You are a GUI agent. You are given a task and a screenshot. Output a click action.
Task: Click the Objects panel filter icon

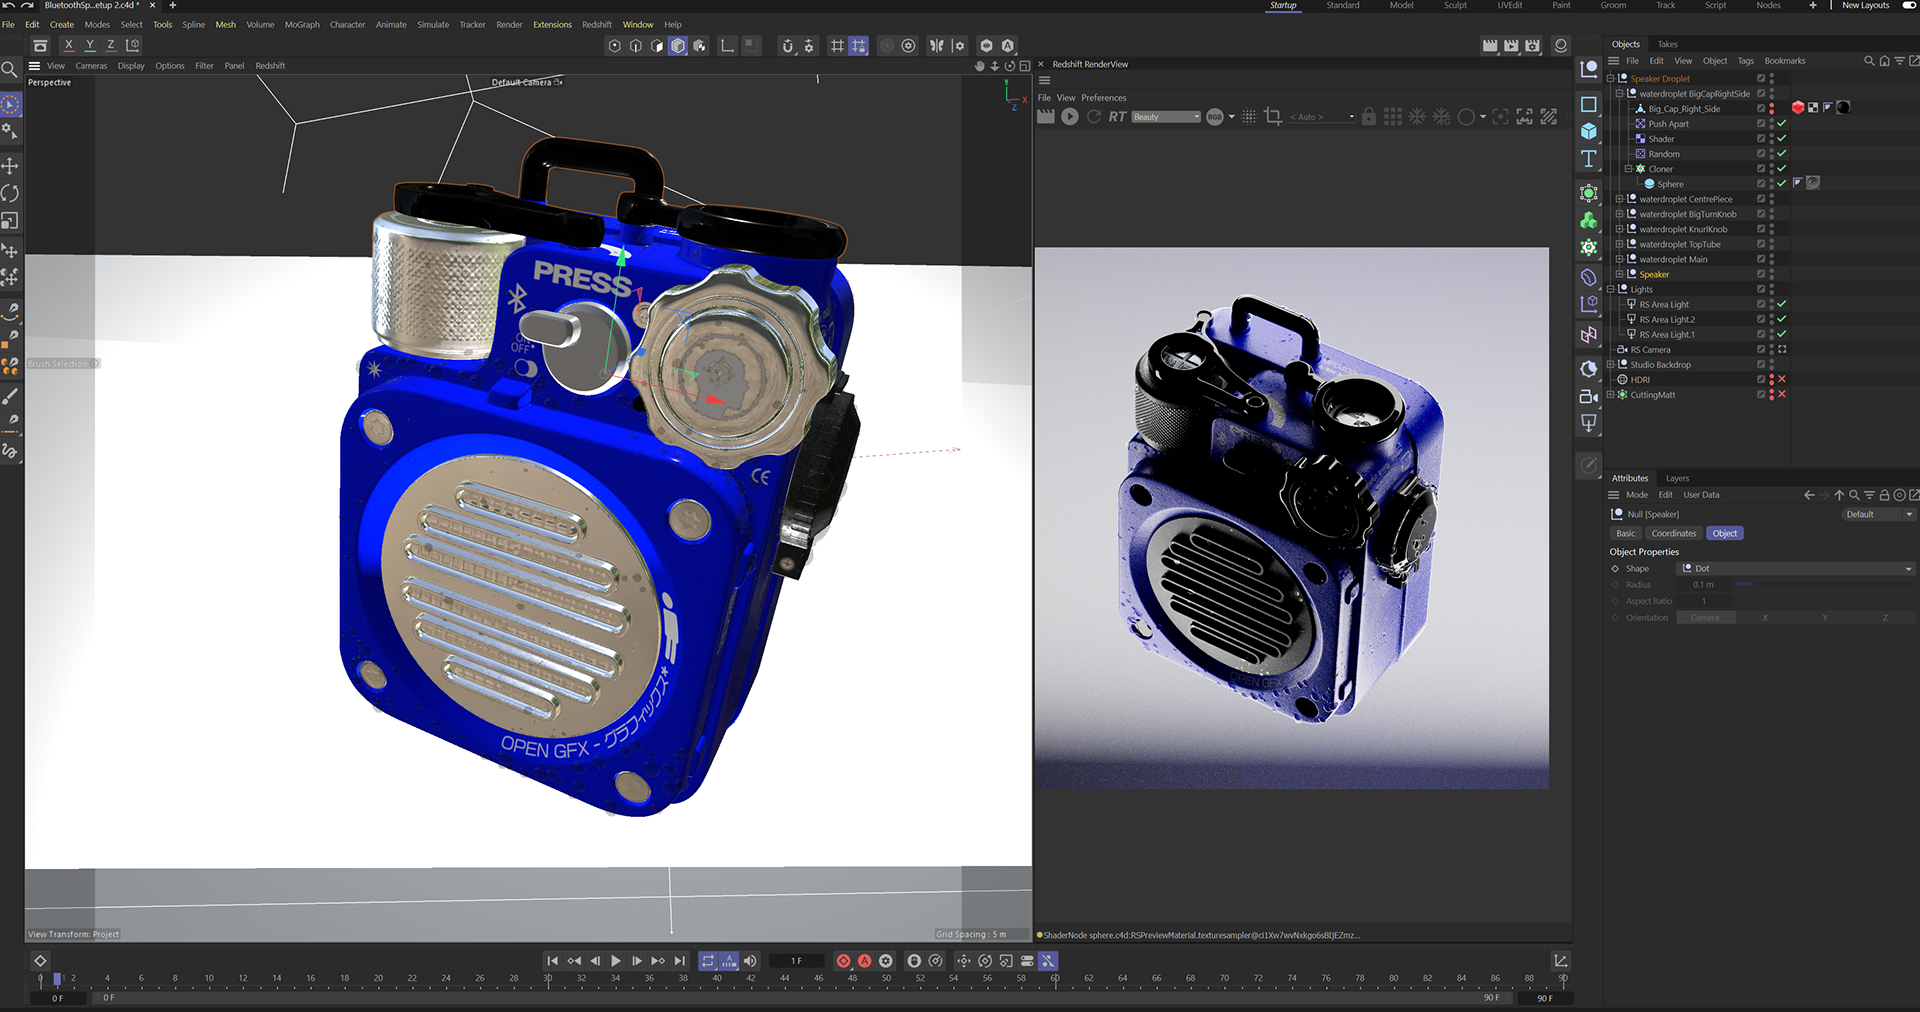[x=1899, y=61]
